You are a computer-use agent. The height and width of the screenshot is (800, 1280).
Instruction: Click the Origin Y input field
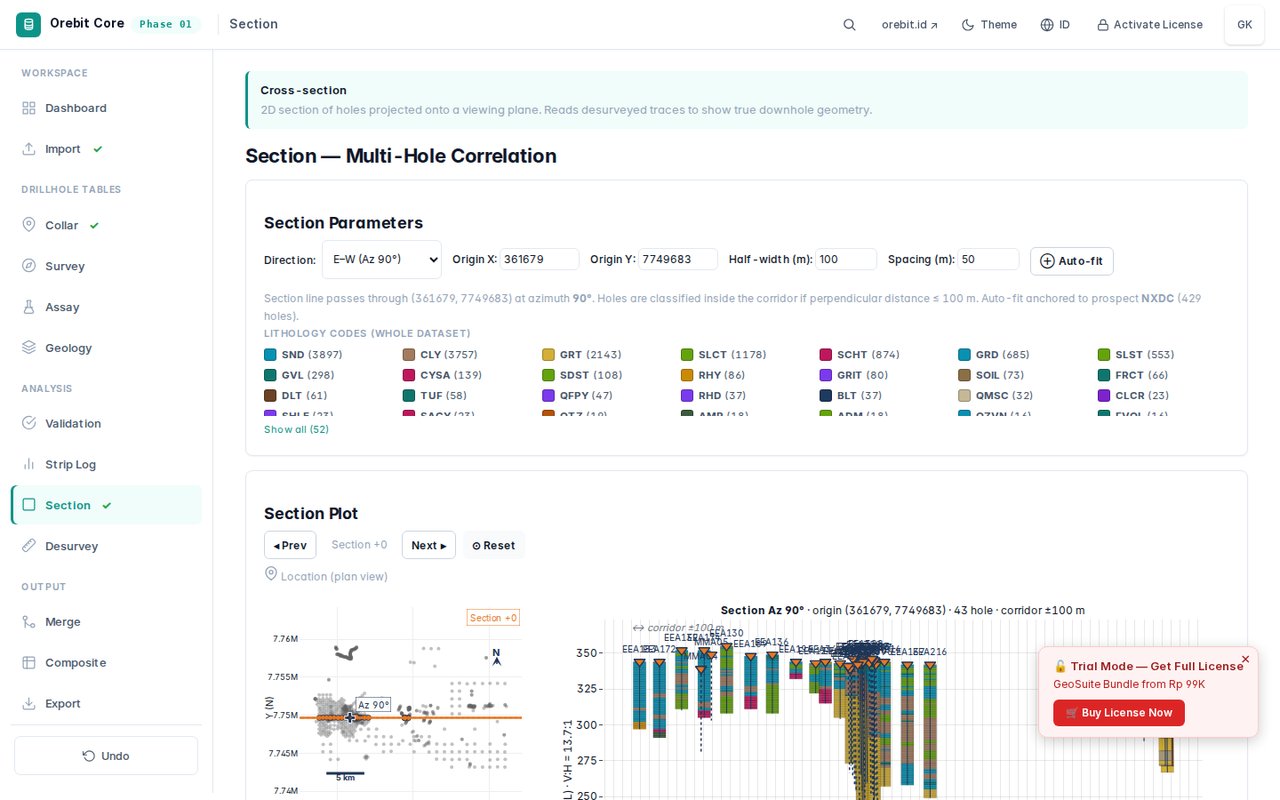click(x=678, y=259)
